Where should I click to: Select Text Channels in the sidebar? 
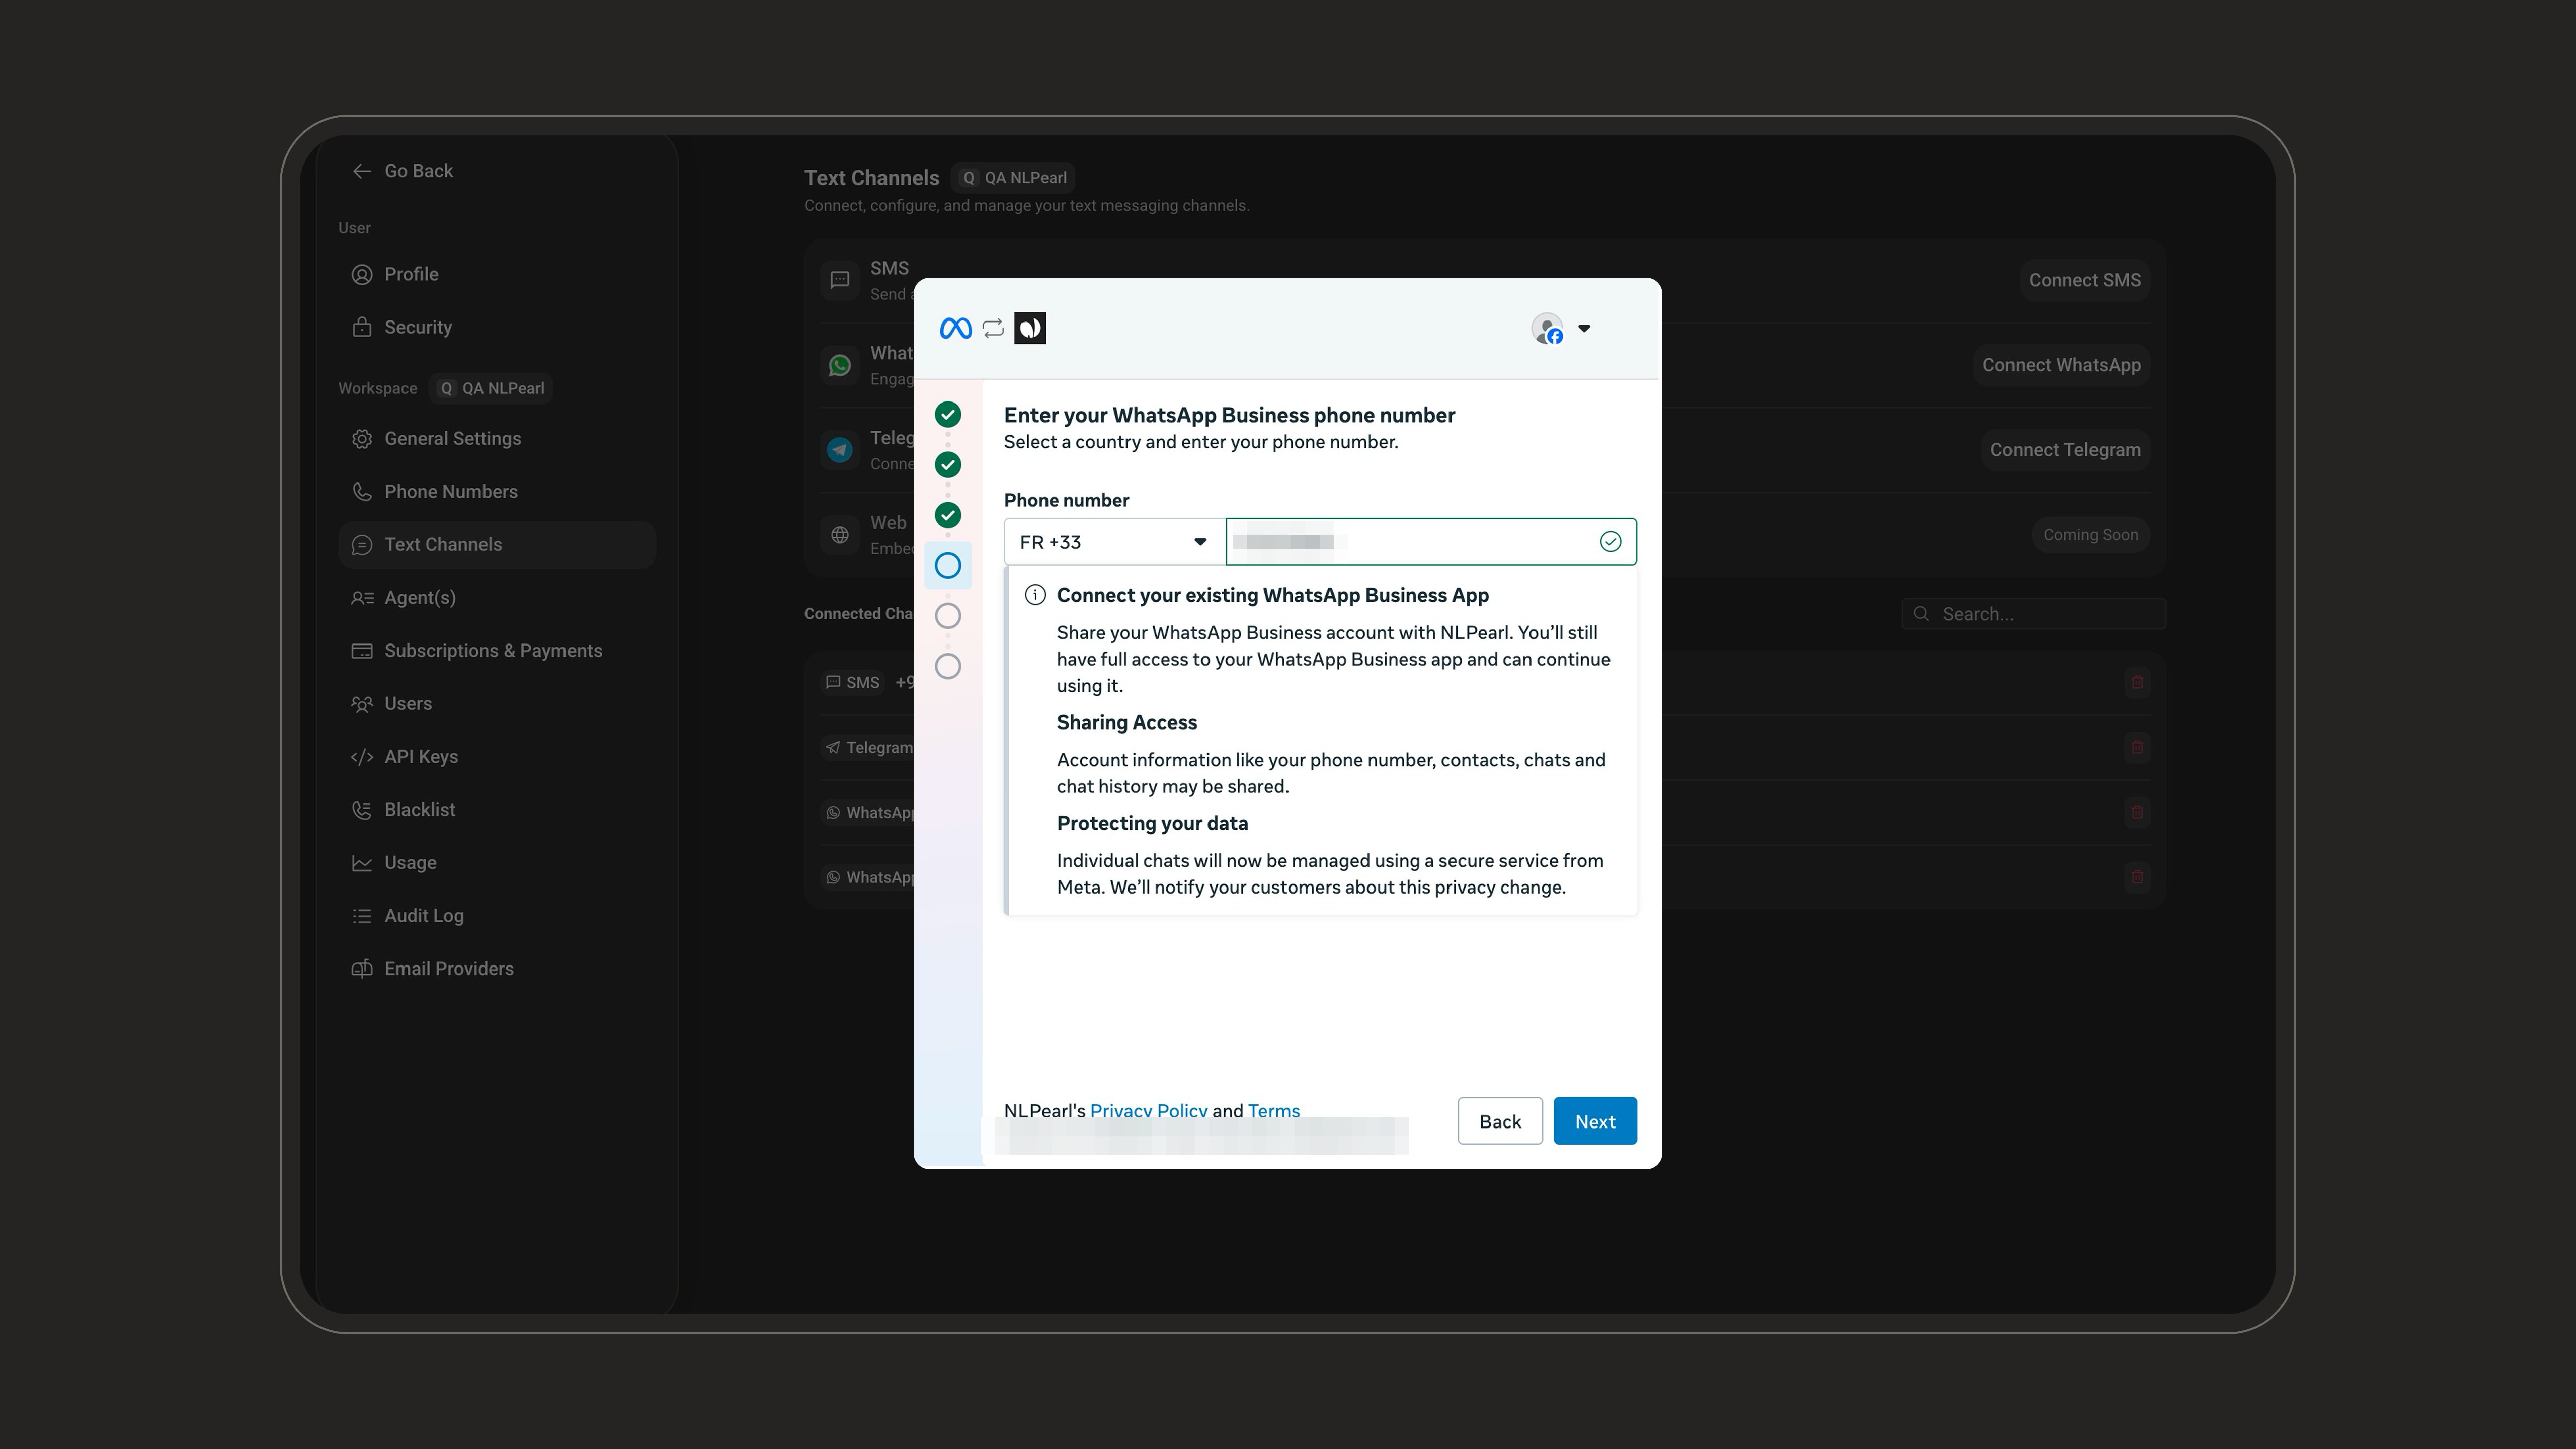(496, 544)
